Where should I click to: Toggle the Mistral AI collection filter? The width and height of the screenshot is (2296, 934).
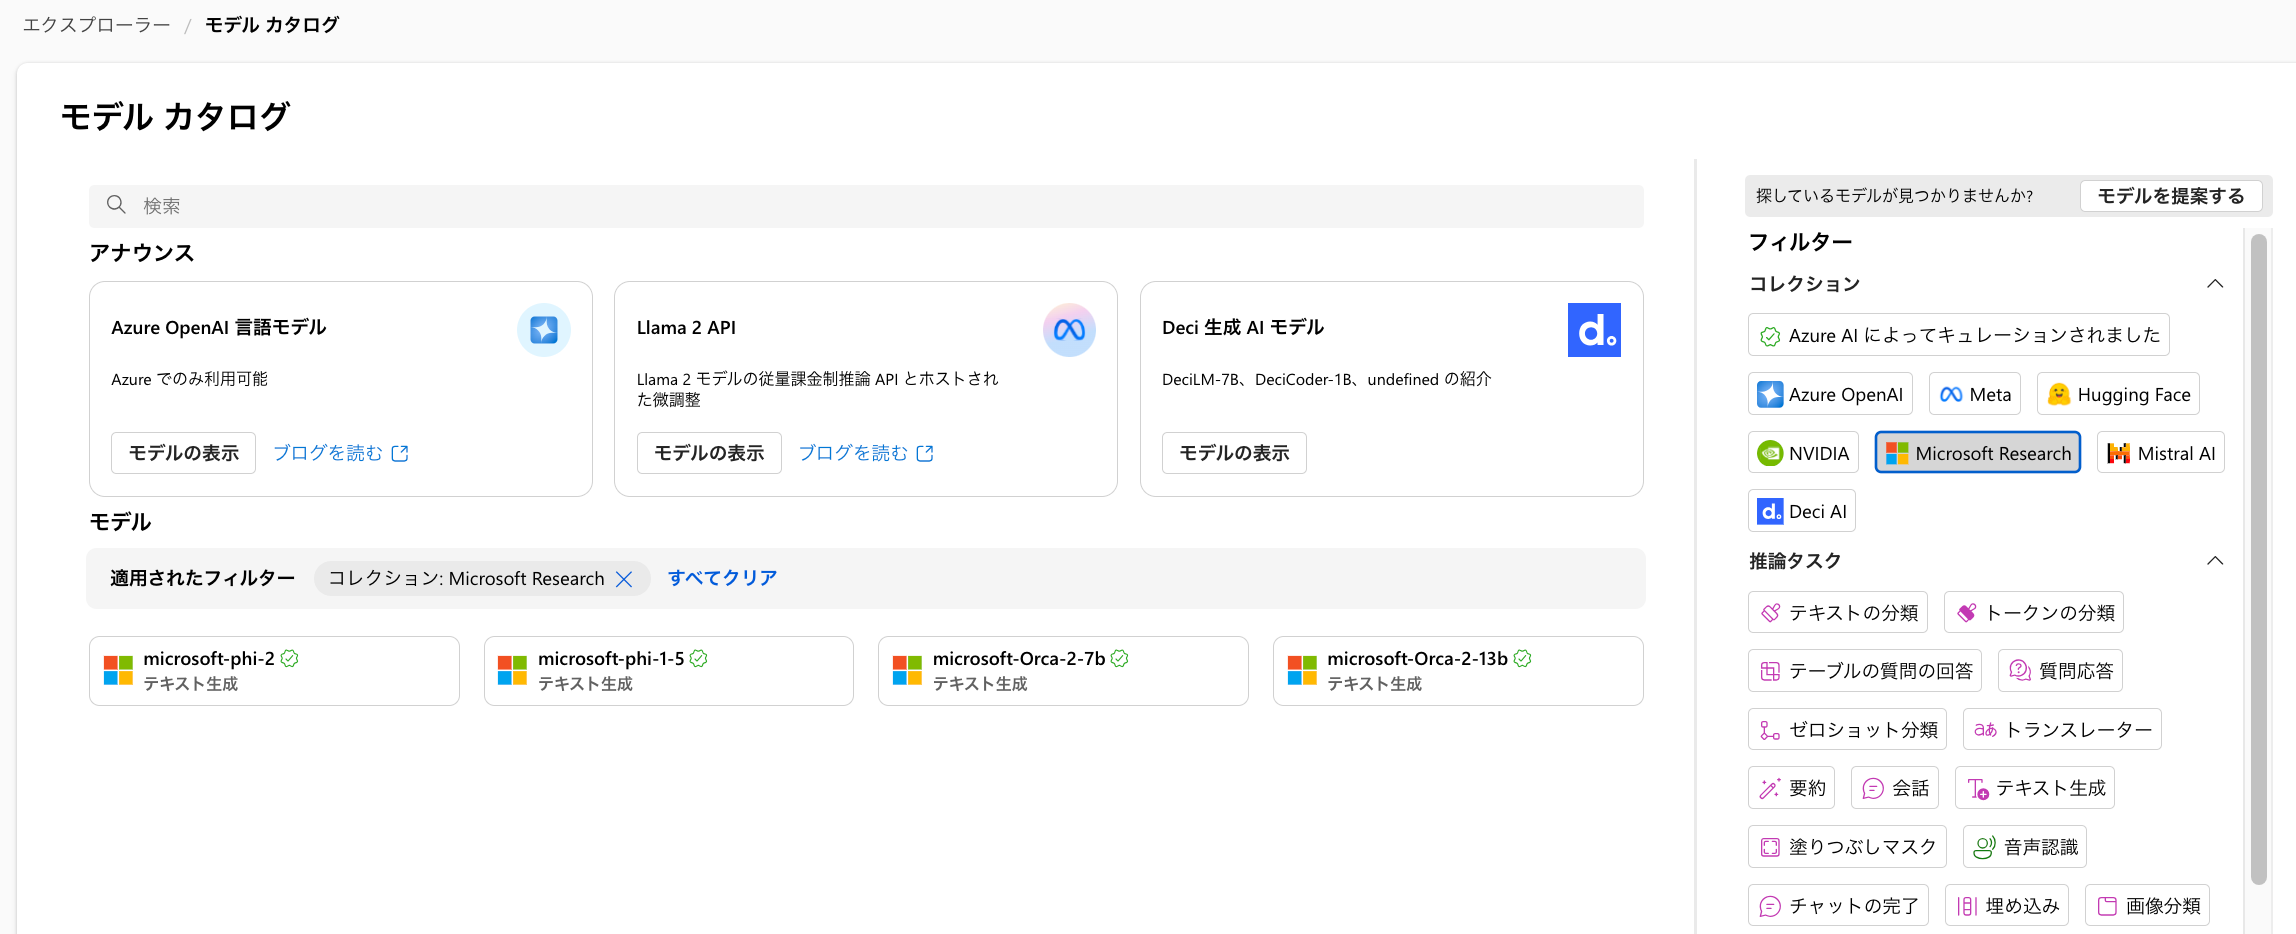[x=2160, y=453]
